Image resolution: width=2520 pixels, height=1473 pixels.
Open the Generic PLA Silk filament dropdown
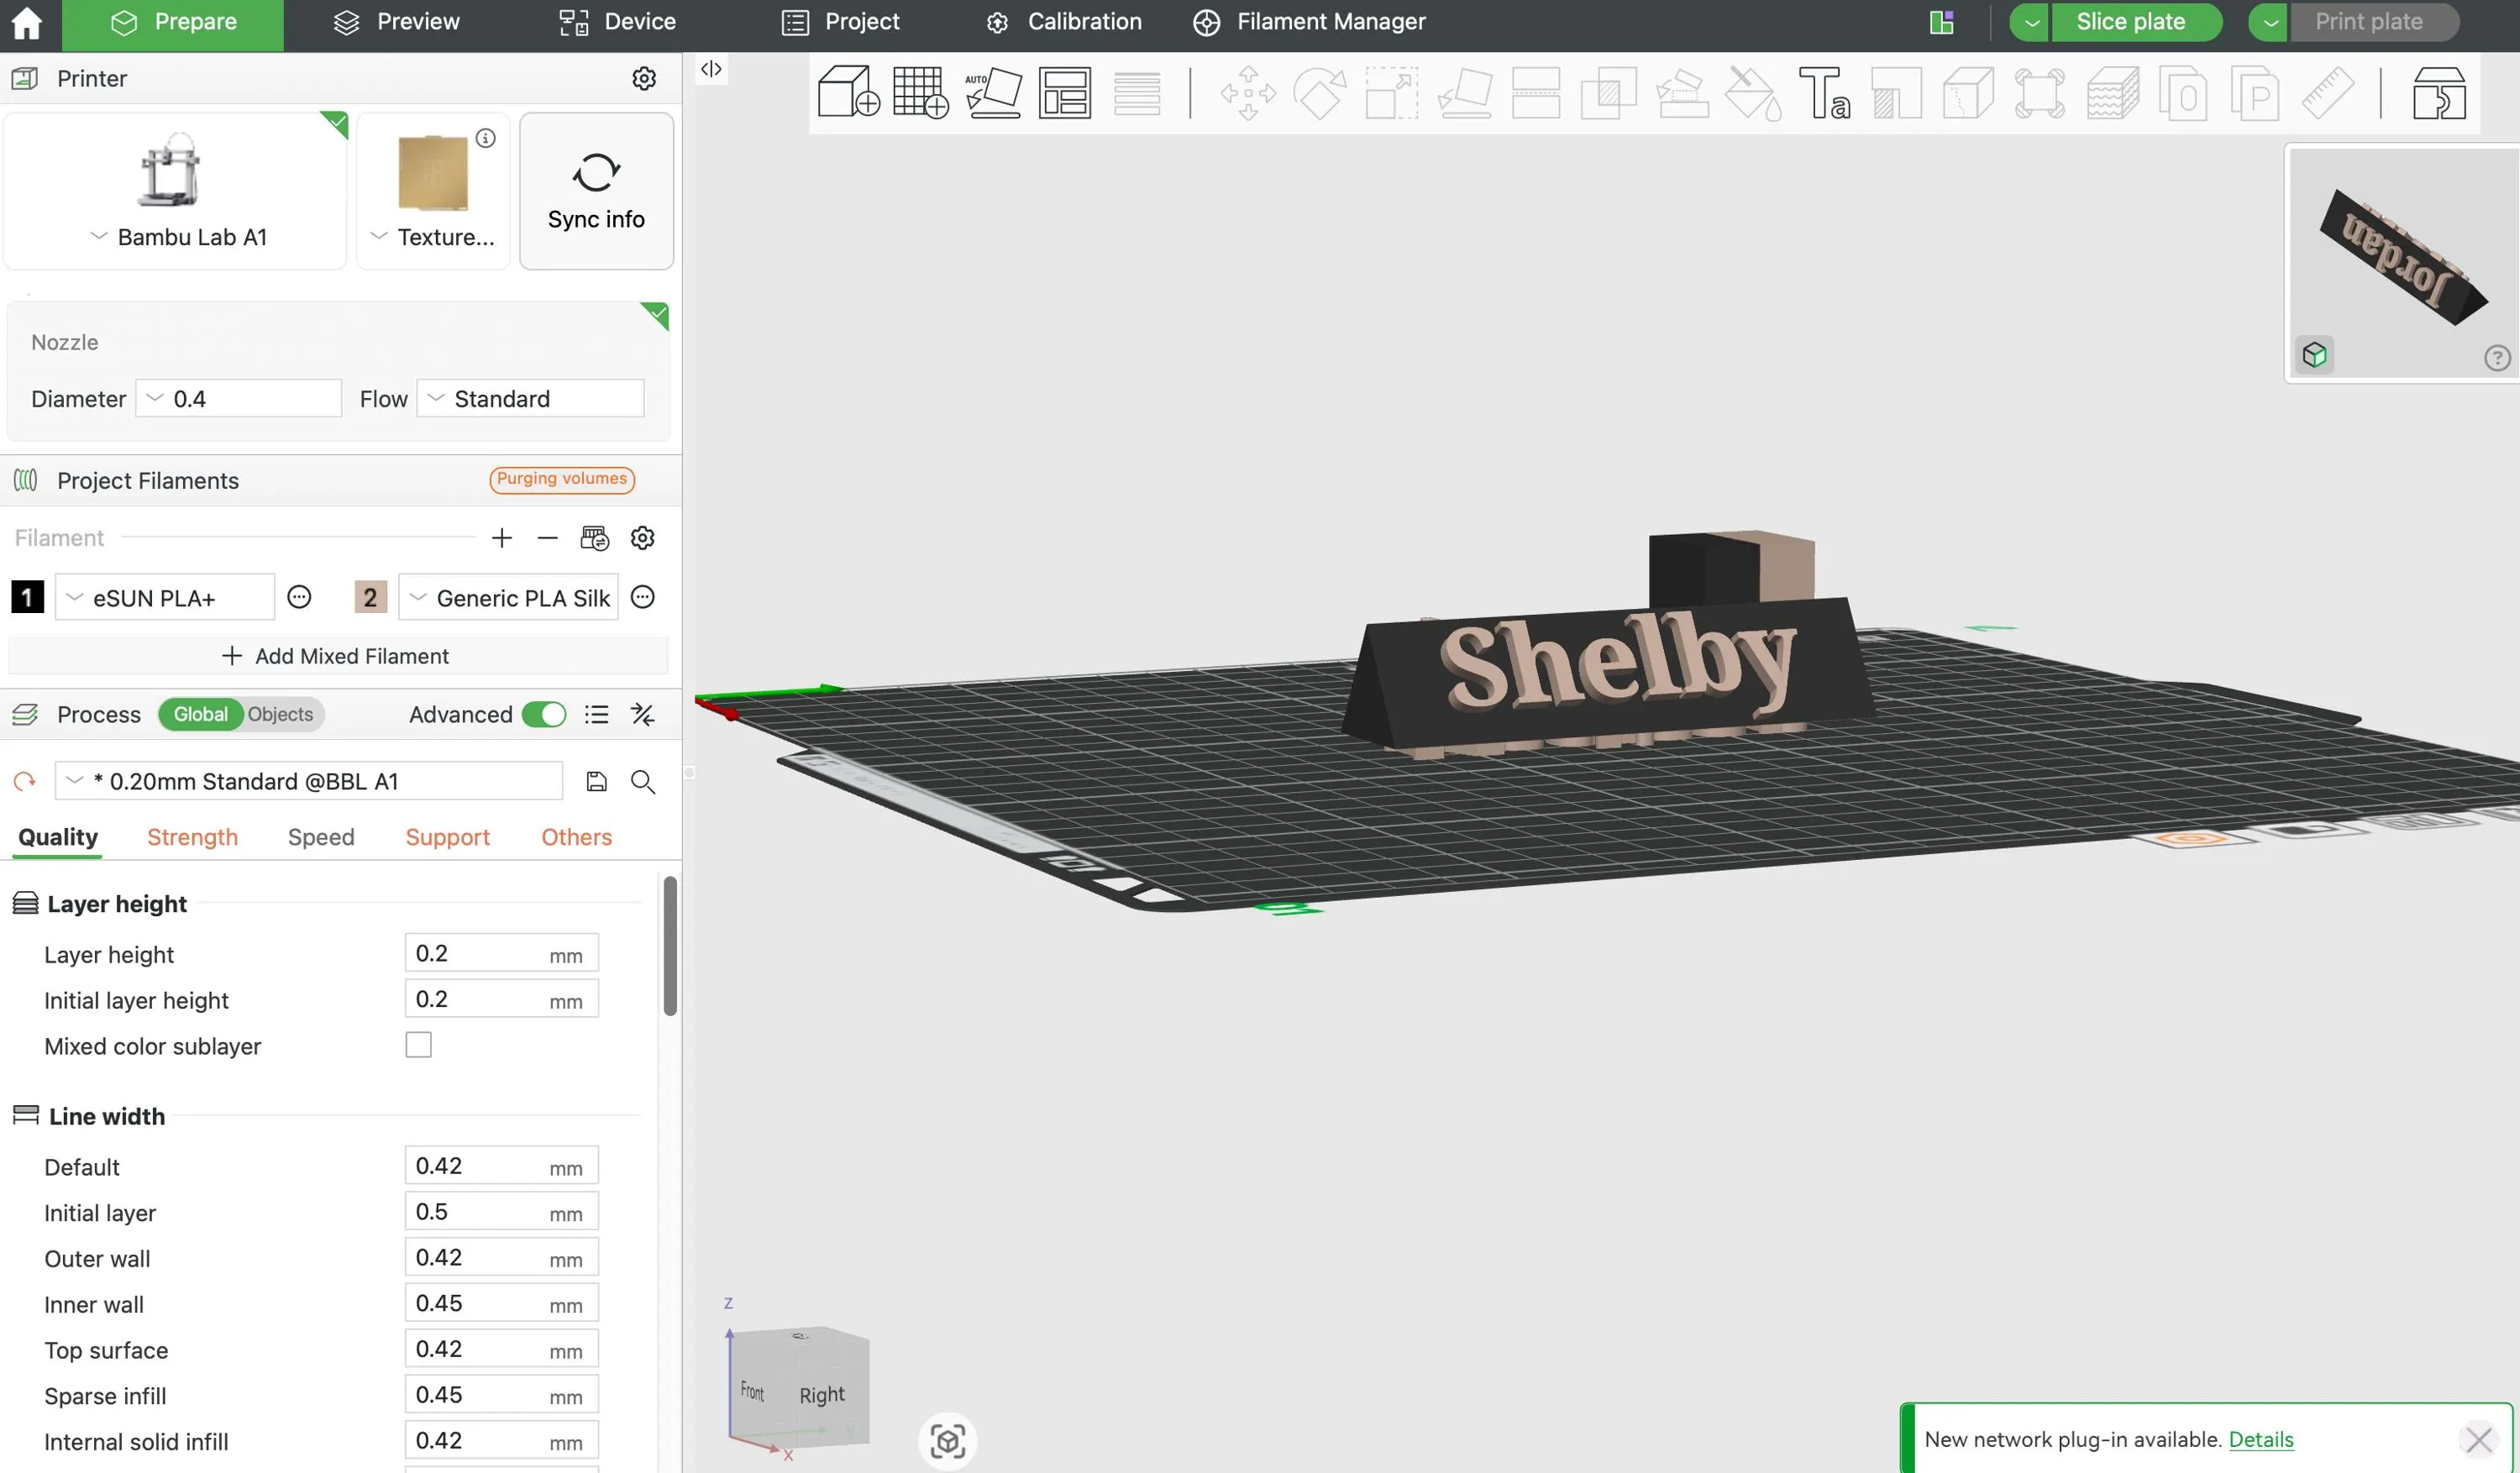click(508, 597)
